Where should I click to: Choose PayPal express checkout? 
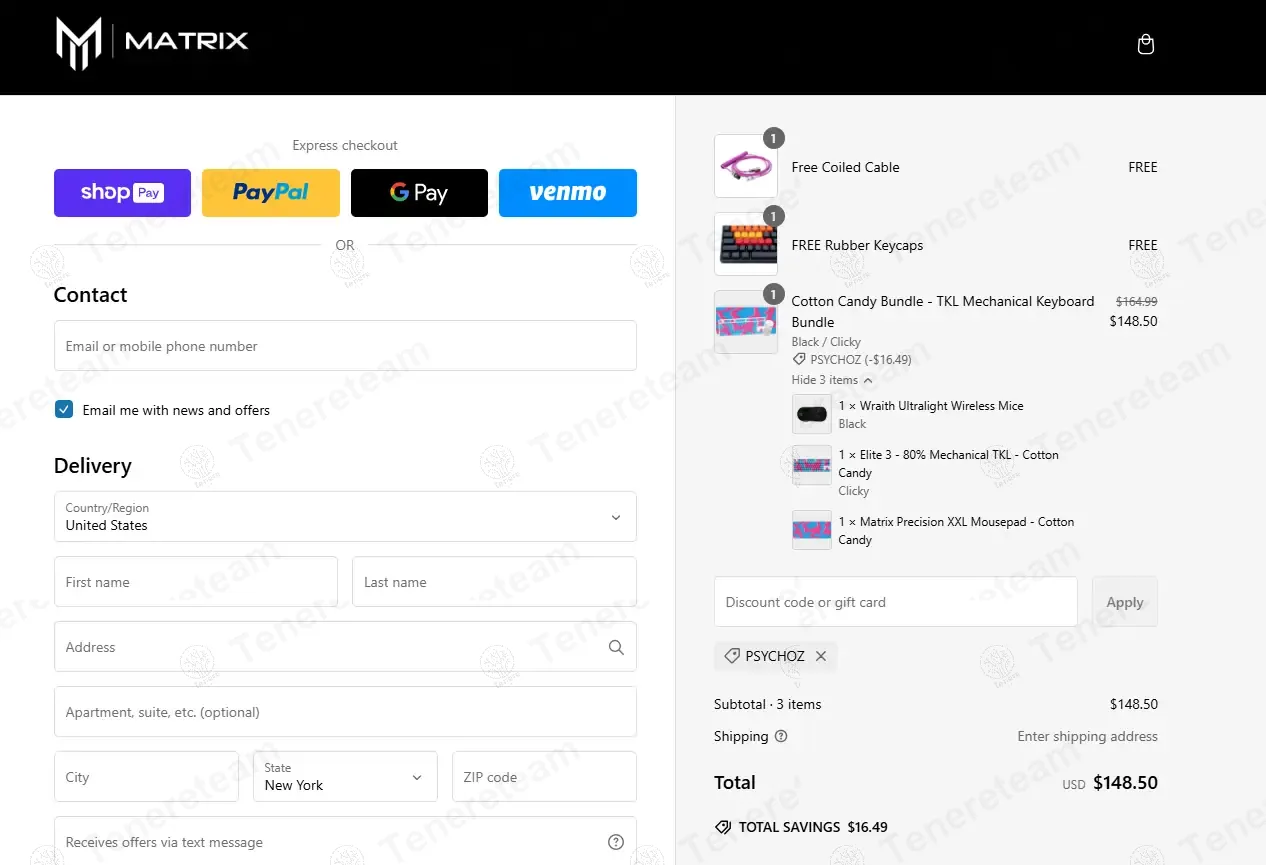pos(271,193)
